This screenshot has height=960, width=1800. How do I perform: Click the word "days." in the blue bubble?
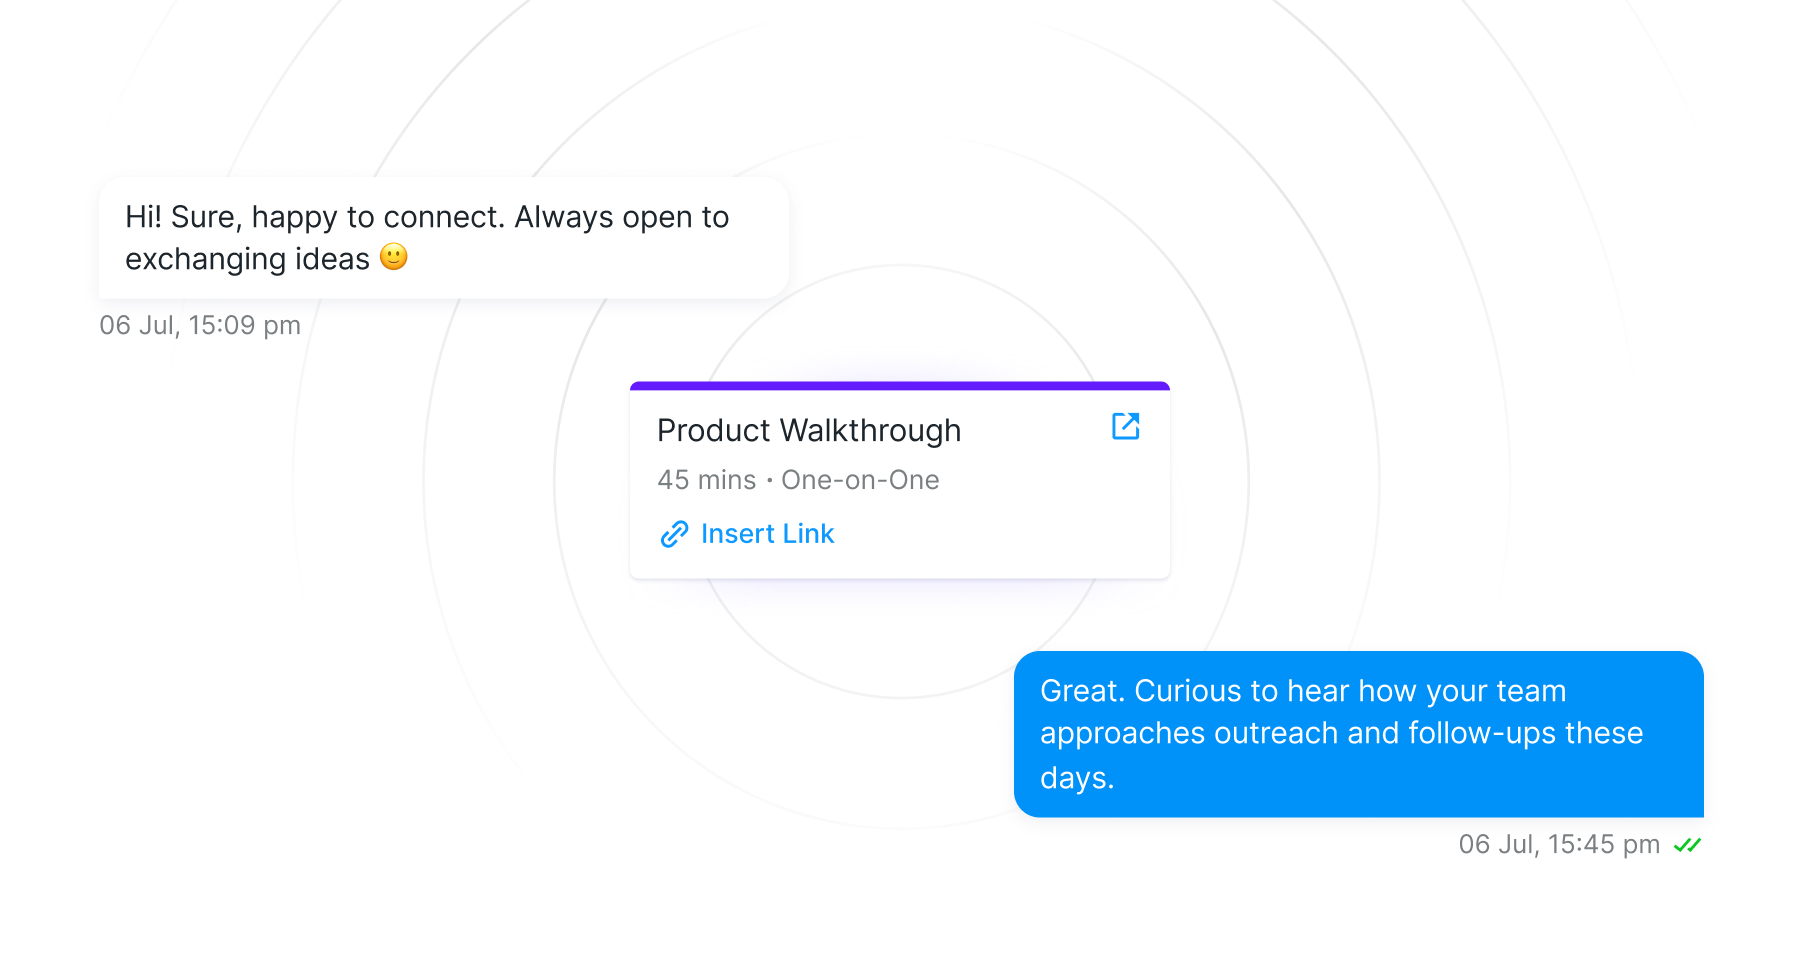click(x=1077, y=778)
